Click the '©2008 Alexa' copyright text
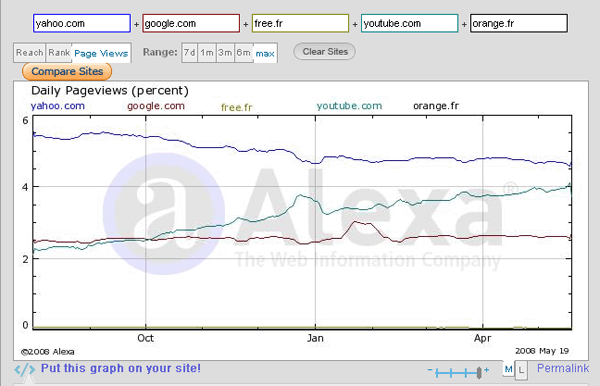 click(x=47, y=352)
